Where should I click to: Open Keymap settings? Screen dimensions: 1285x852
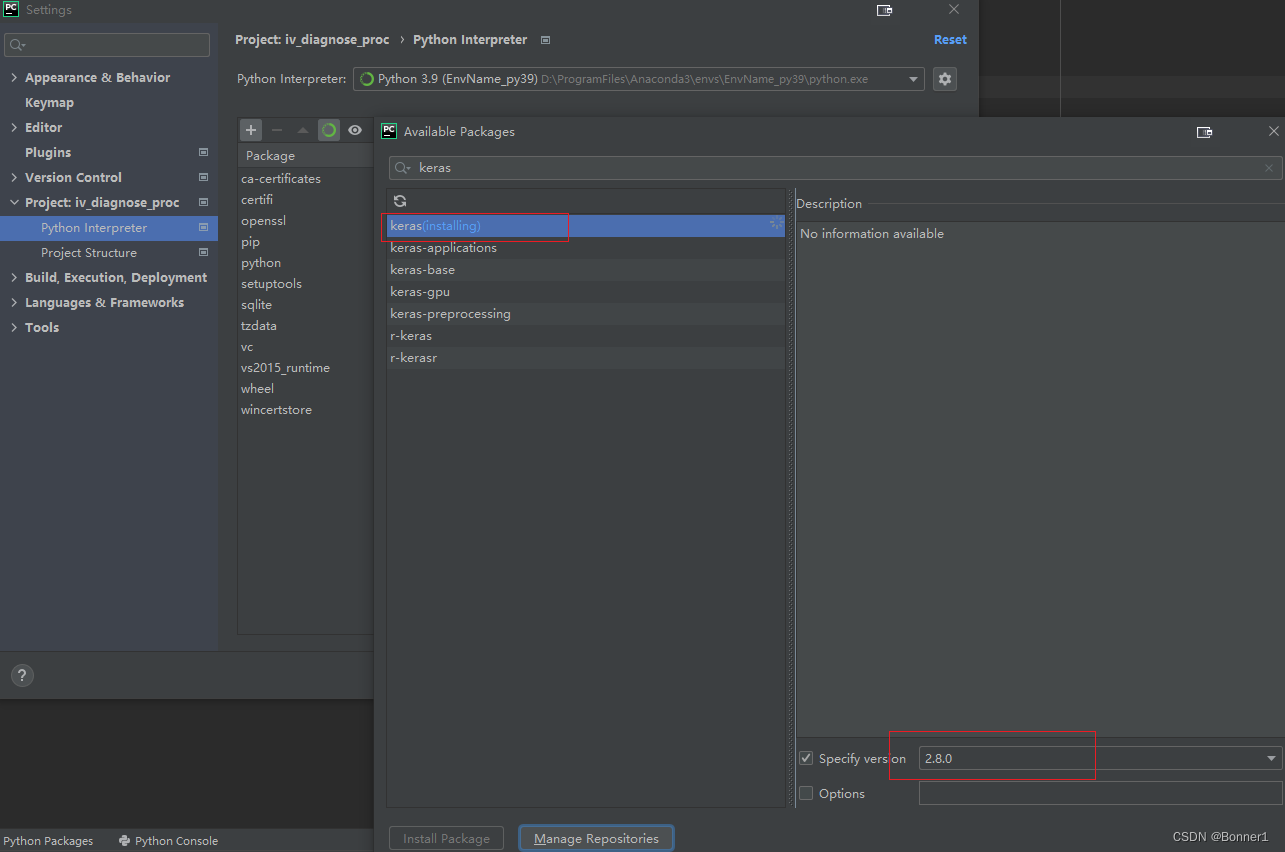click(49, 102)
